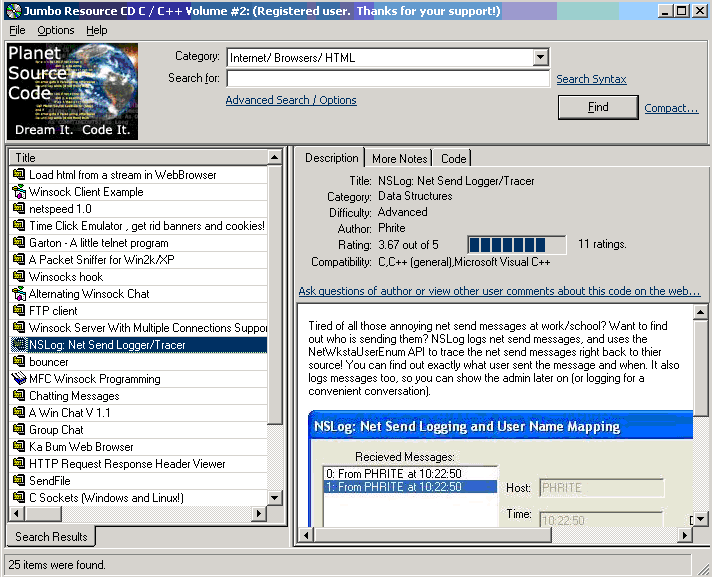Click the Find button
The image size is (712, 577).
point(598,107)
